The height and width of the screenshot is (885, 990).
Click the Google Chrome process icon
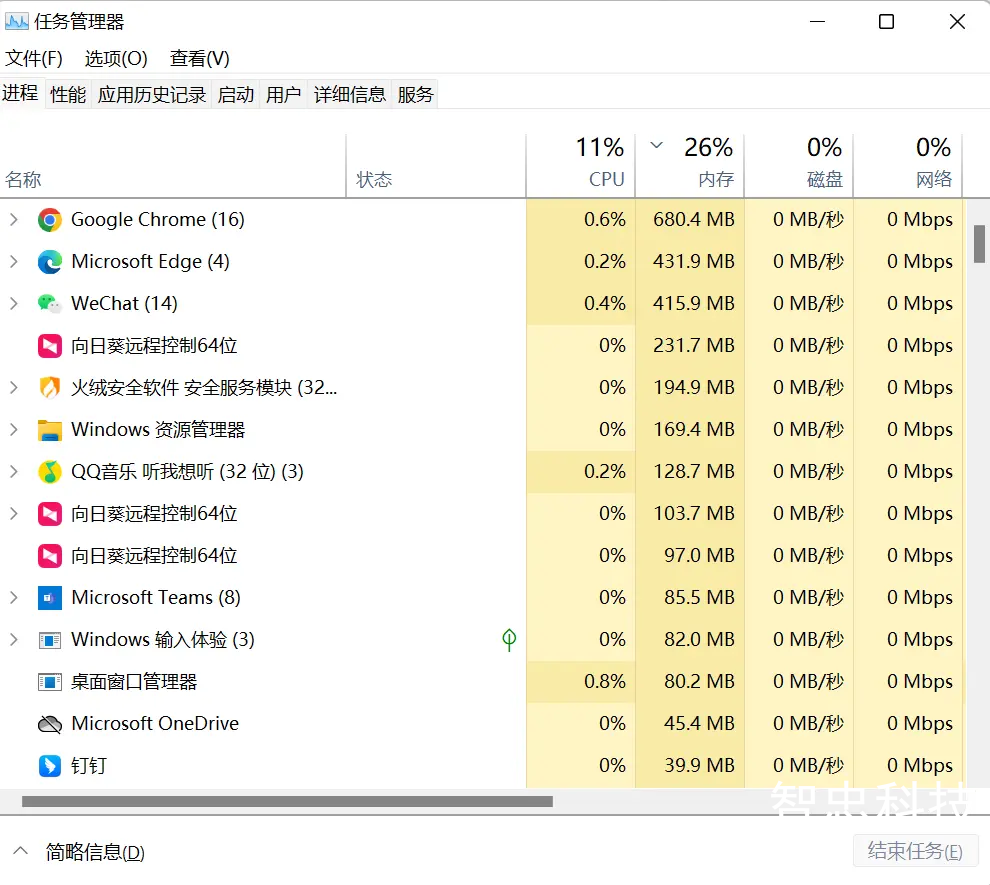pyautogui.click(x=50, y=220)
